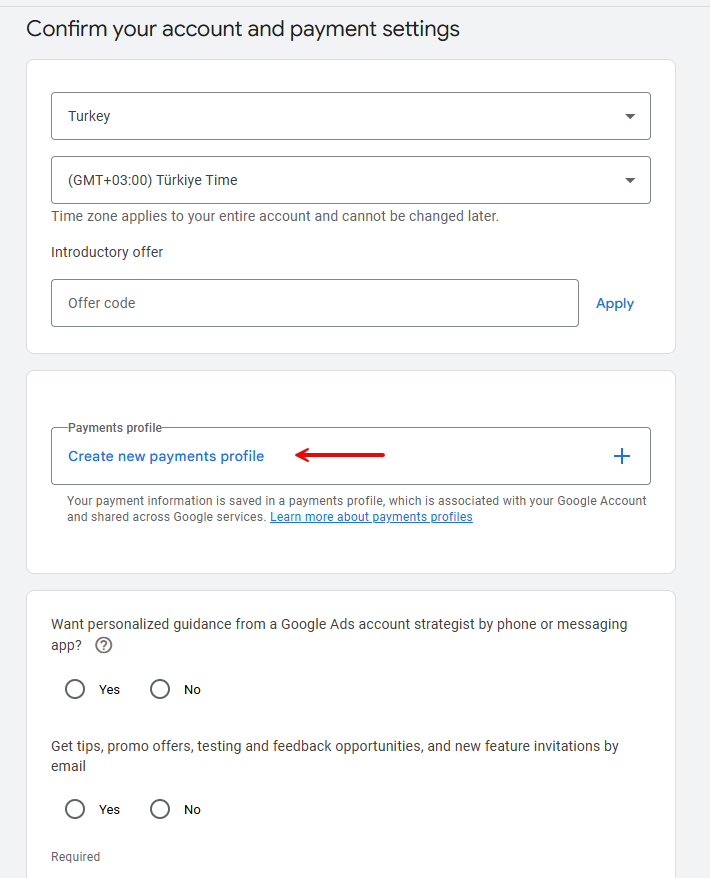Image resolution: width=710 pixels, height=878 pixels.
Task: Choose Yes for tips and promo emails
Action: pyautogui.click(x=75, y=809)
